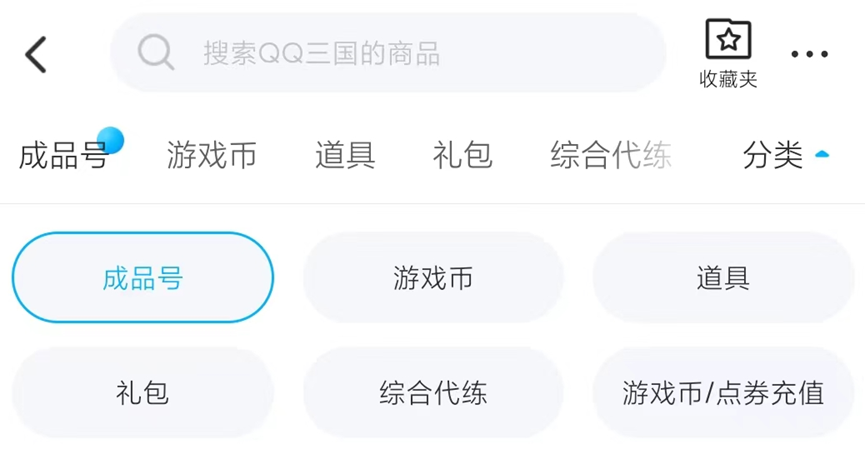Switch to the 游戏币 tab
The height and width of the screenshot is (449, 865).
212,155
